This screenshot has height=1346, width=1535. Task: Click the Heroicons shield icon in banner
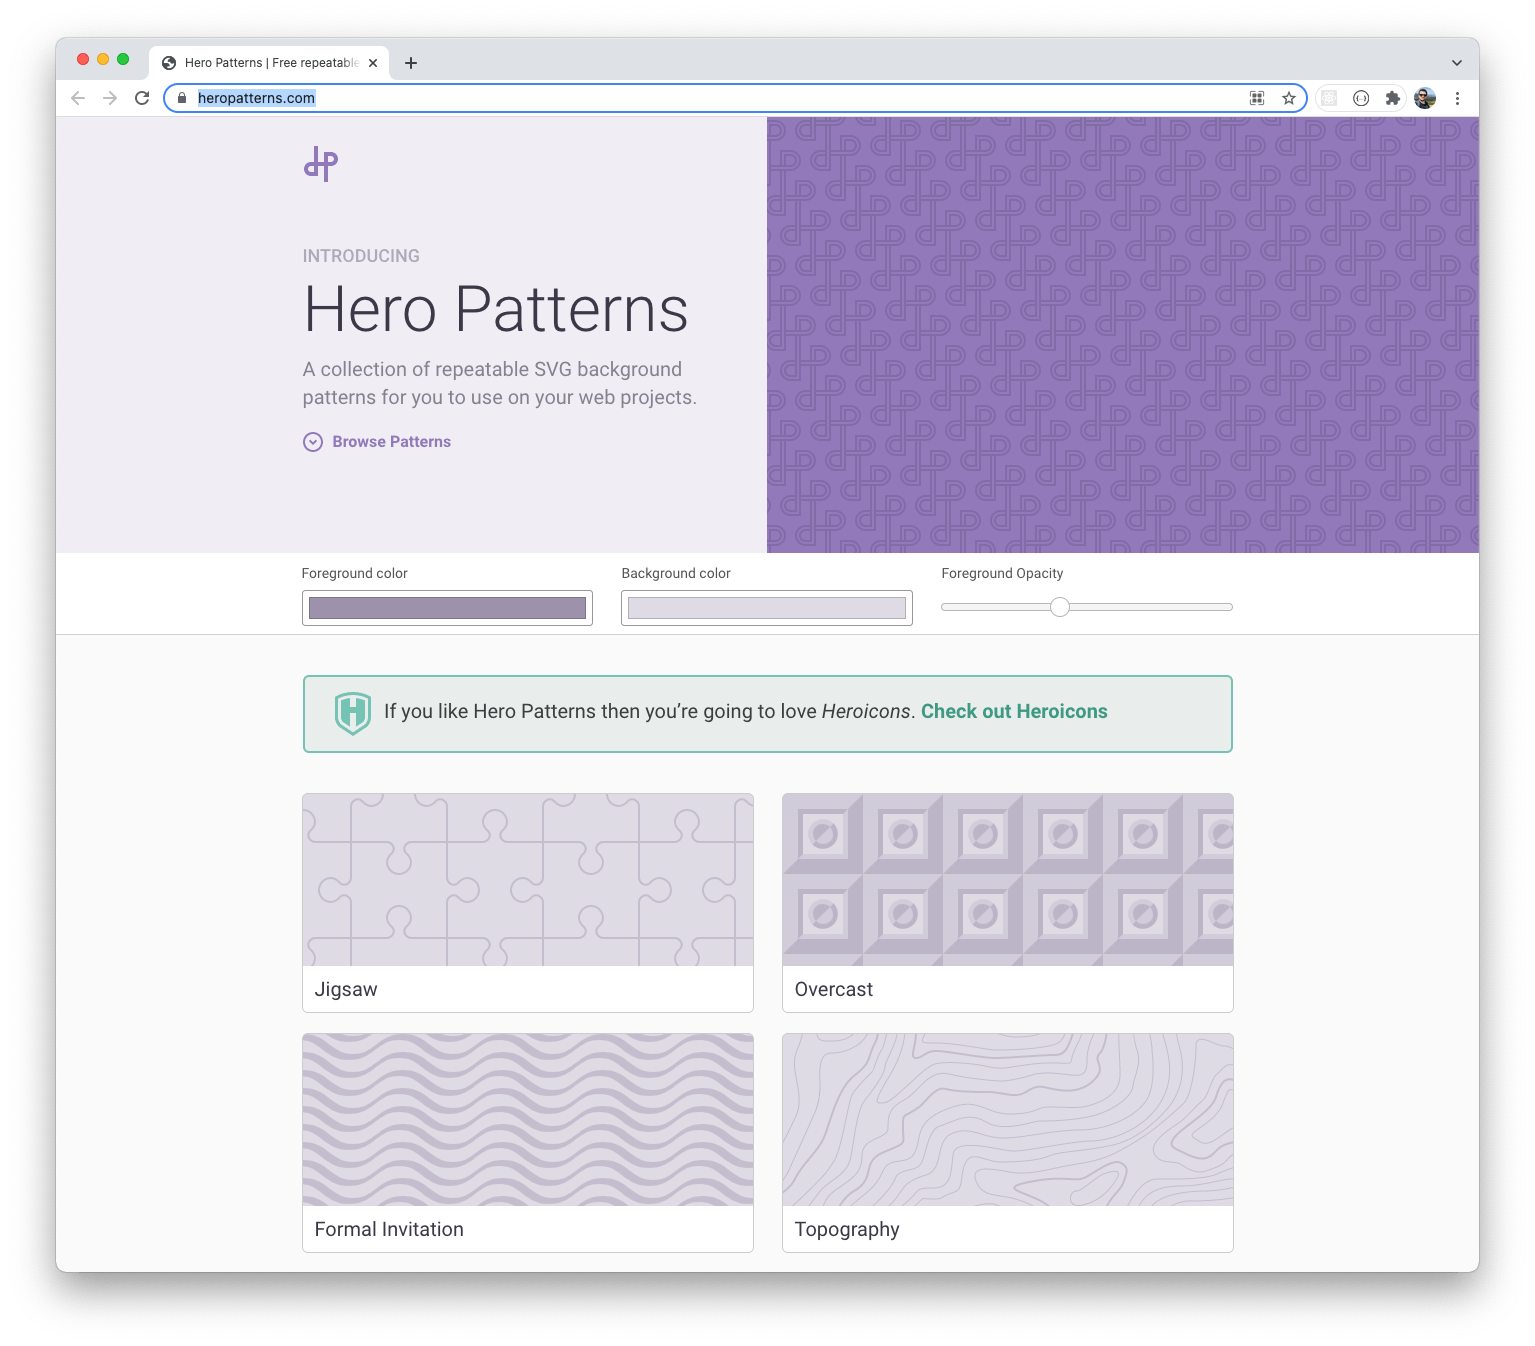[x=353, y=713]
